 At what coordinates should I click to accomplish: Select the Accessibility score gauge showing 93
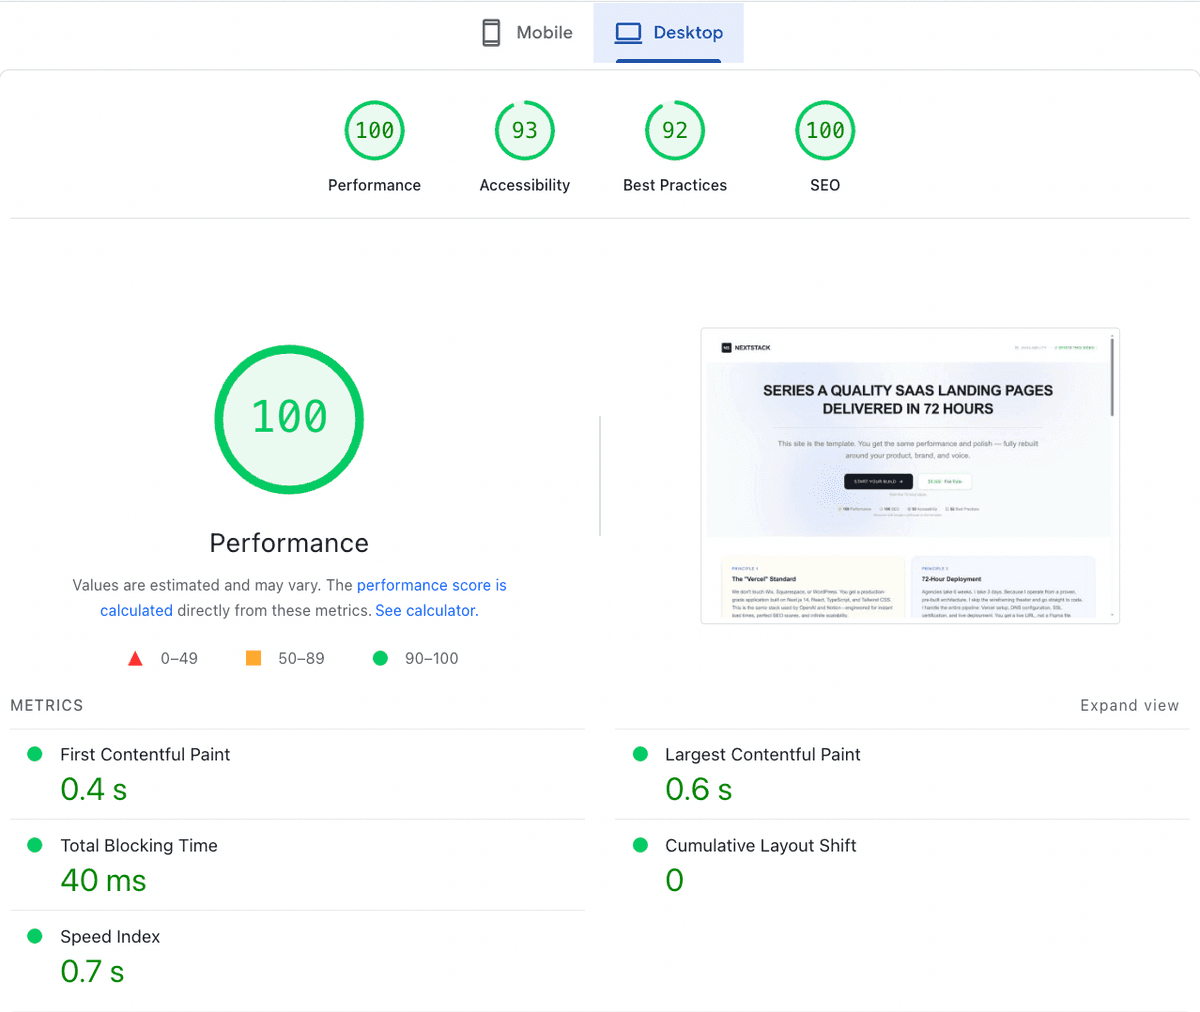(524, 130)
